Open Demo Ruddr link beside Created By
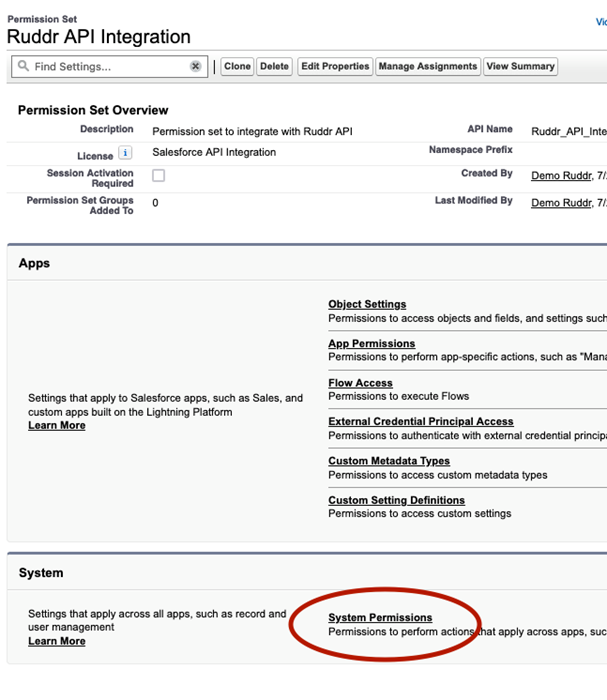This screenshot has height=700, width=607. pos(561,175)
